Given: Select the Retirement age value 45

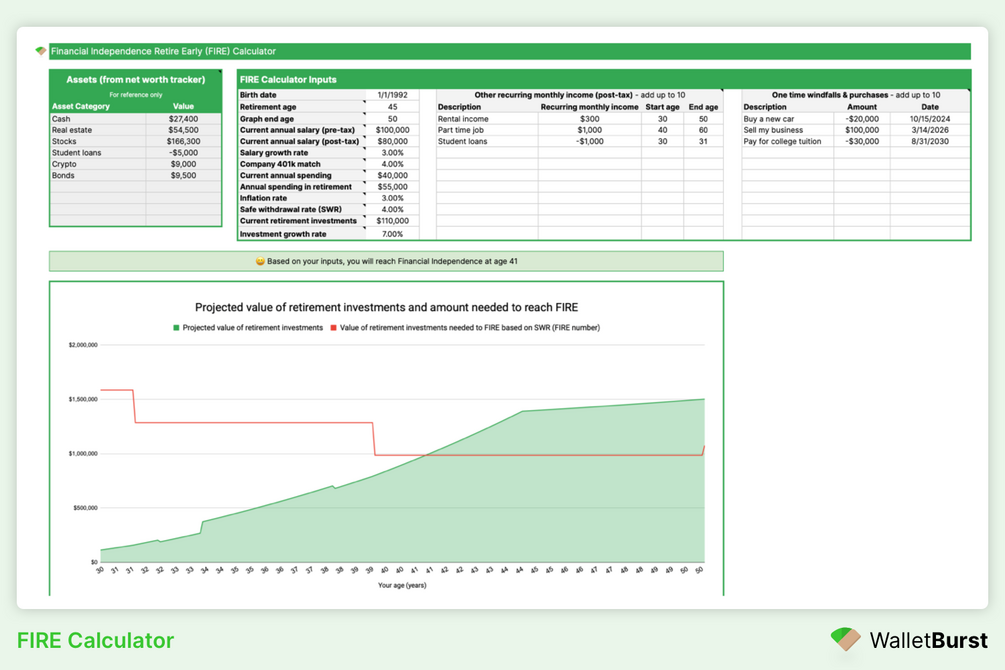Looking at the screenshot, I should pos(392,107).
